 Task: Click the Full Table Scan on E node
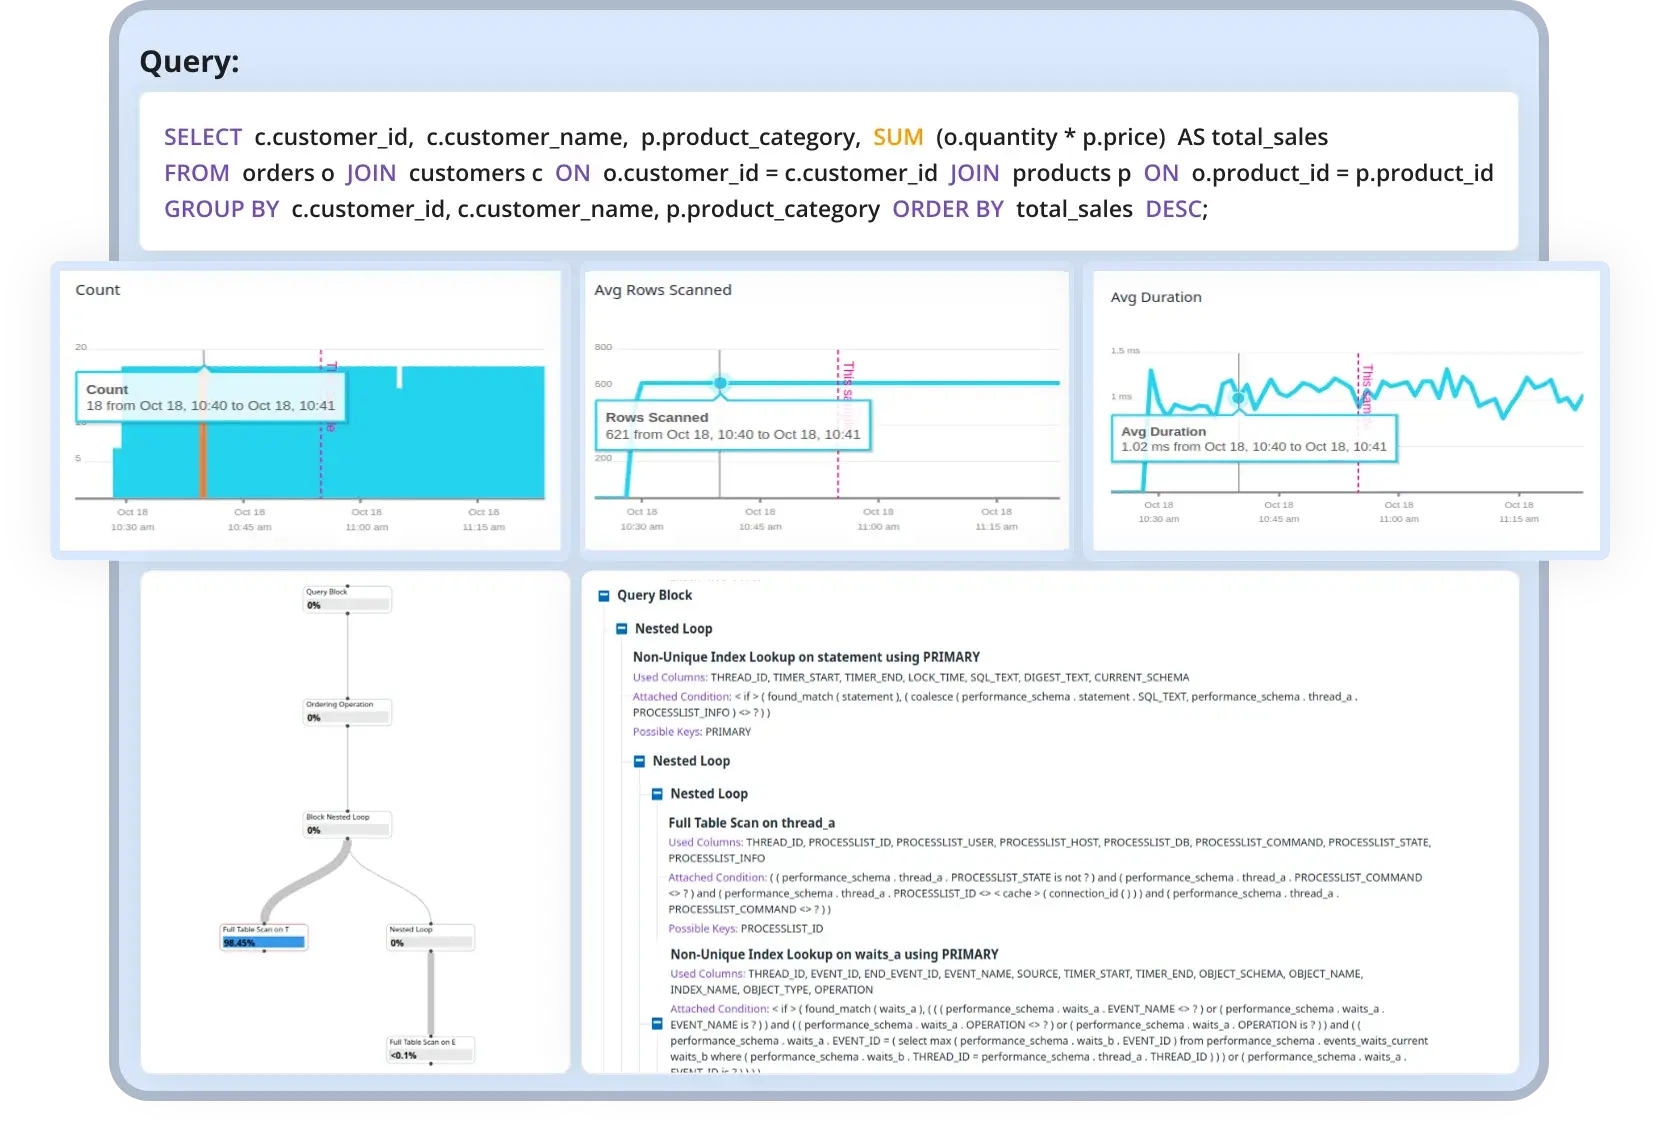[430, 1049]
